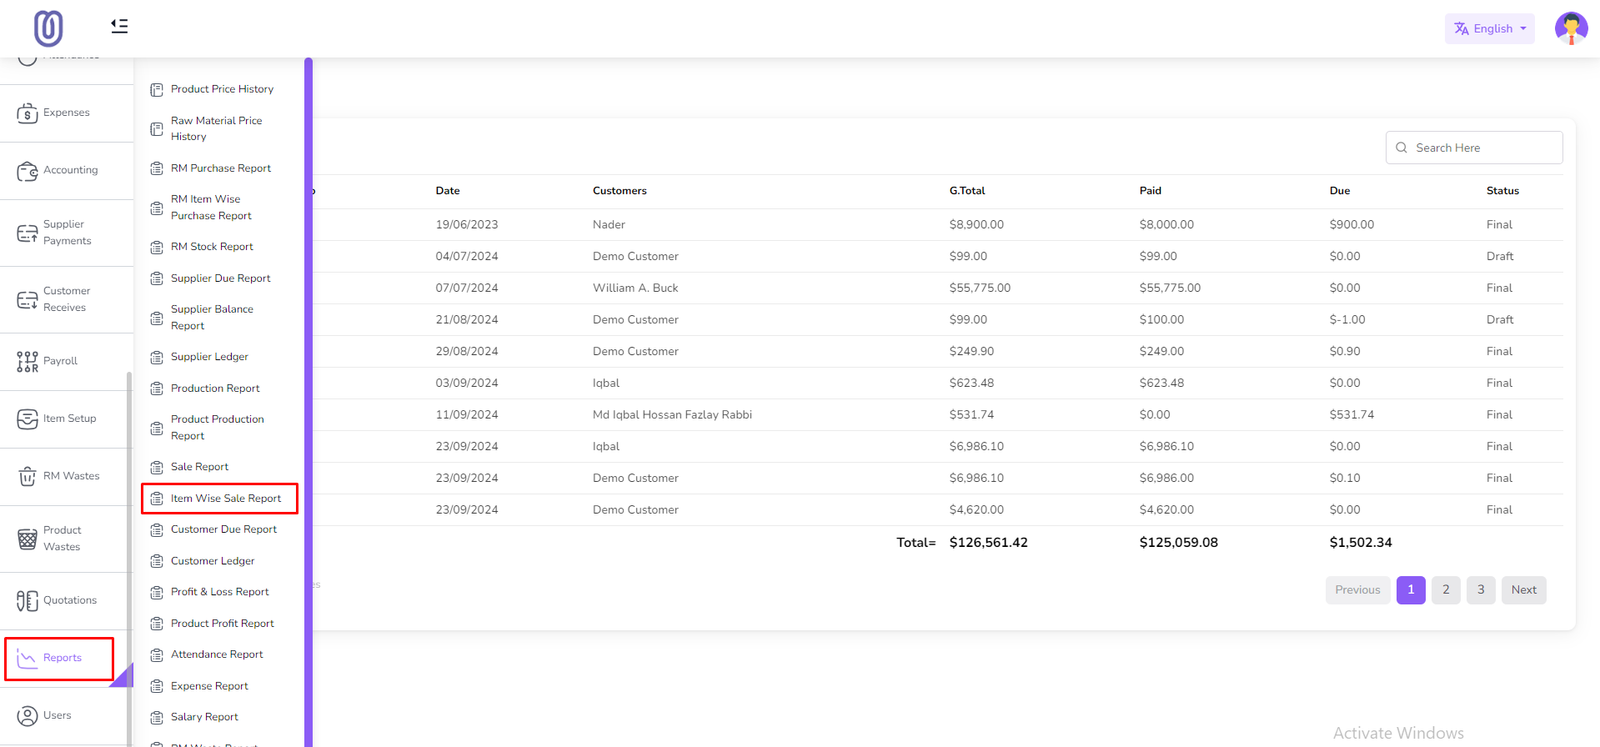
Task: Click the Accounting icon in sidebar
Action: pos(27,171)
